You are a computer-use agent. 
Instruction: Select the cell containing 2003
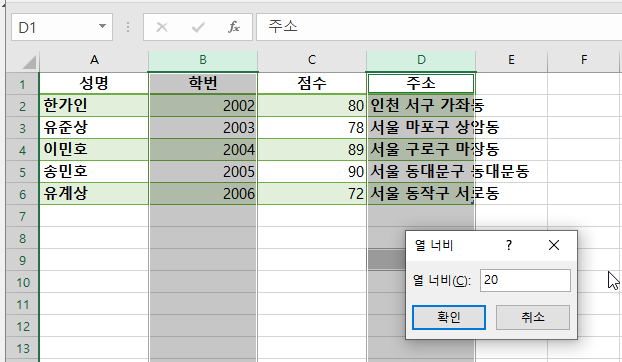(x=203, y=128)
